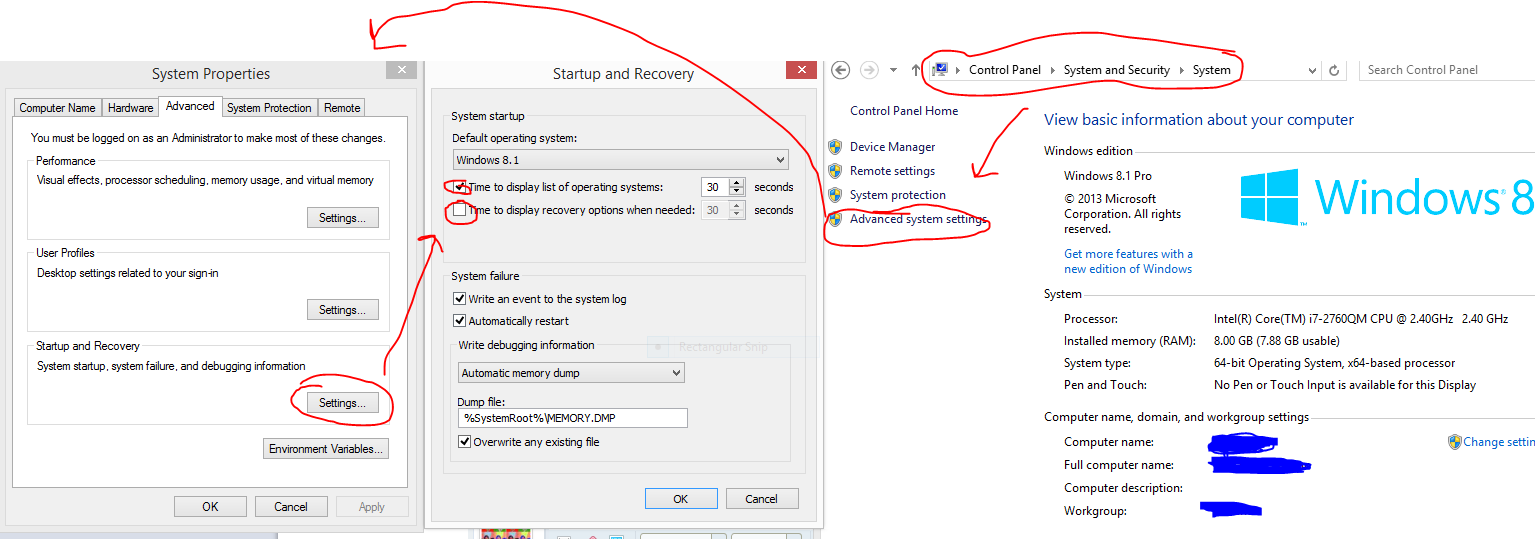Open the Remote tab
Image resolution: width=1535 pixels, height=539 pixels.
(342, 108)
